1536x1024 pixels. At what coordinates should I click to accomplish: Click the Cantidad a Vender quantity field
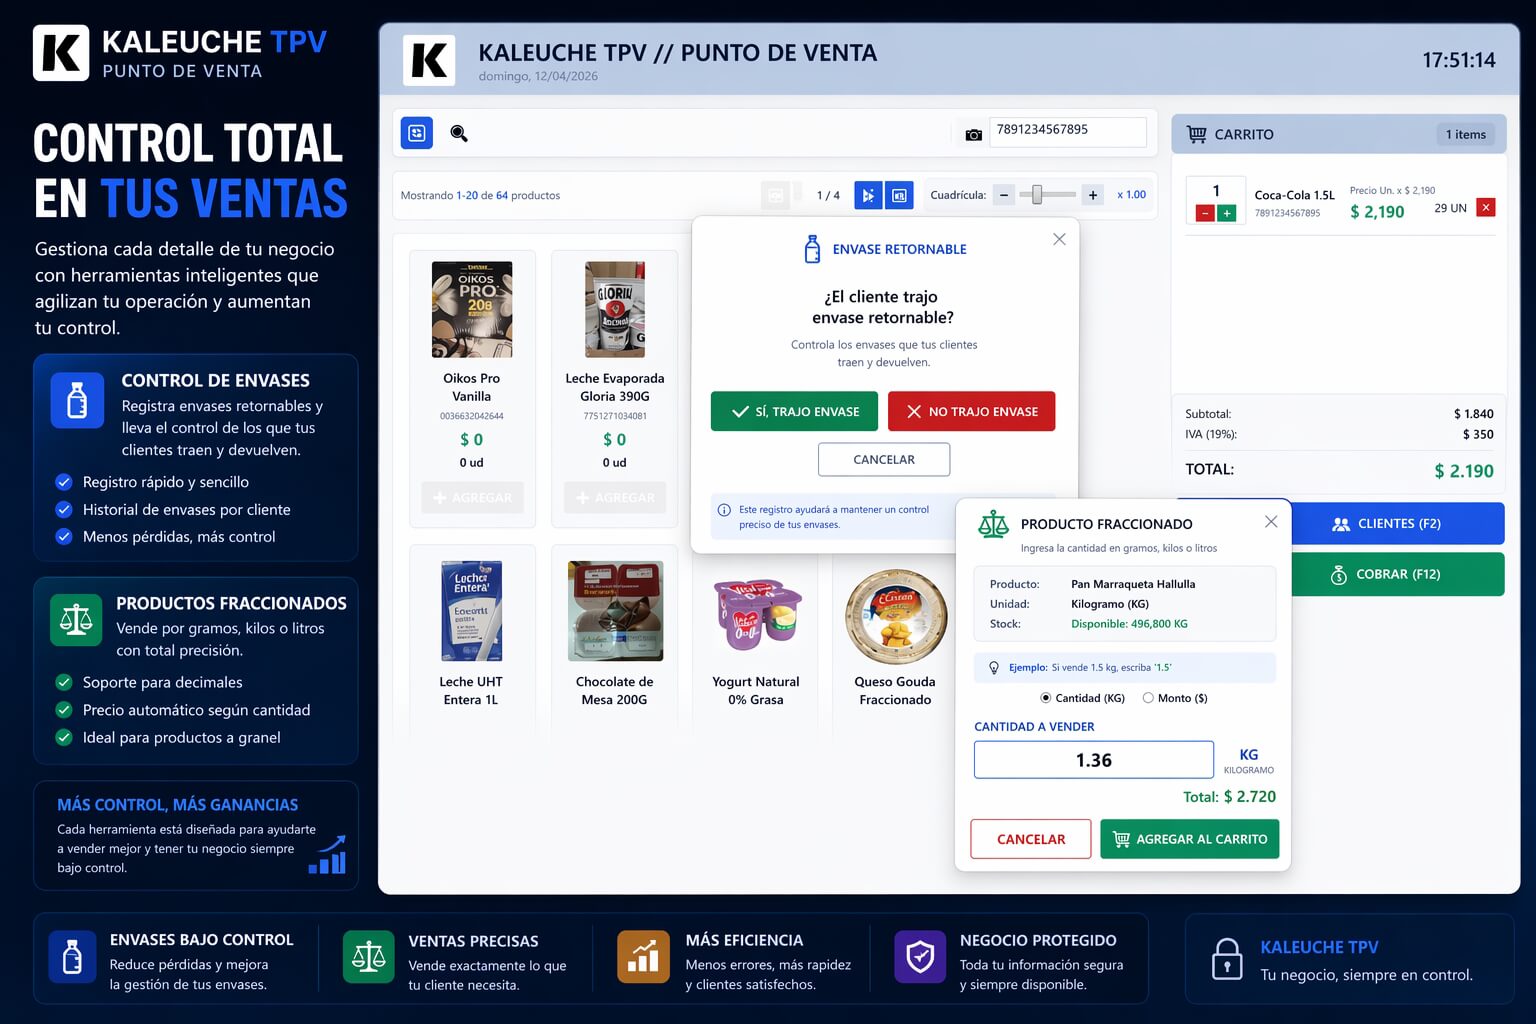pos(1094,760)
